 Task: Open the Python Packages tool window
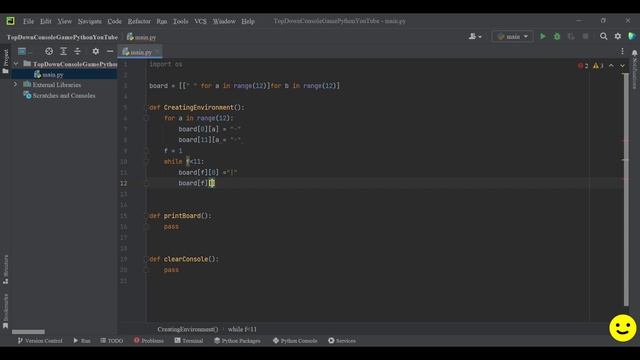[x=237, y=340]
